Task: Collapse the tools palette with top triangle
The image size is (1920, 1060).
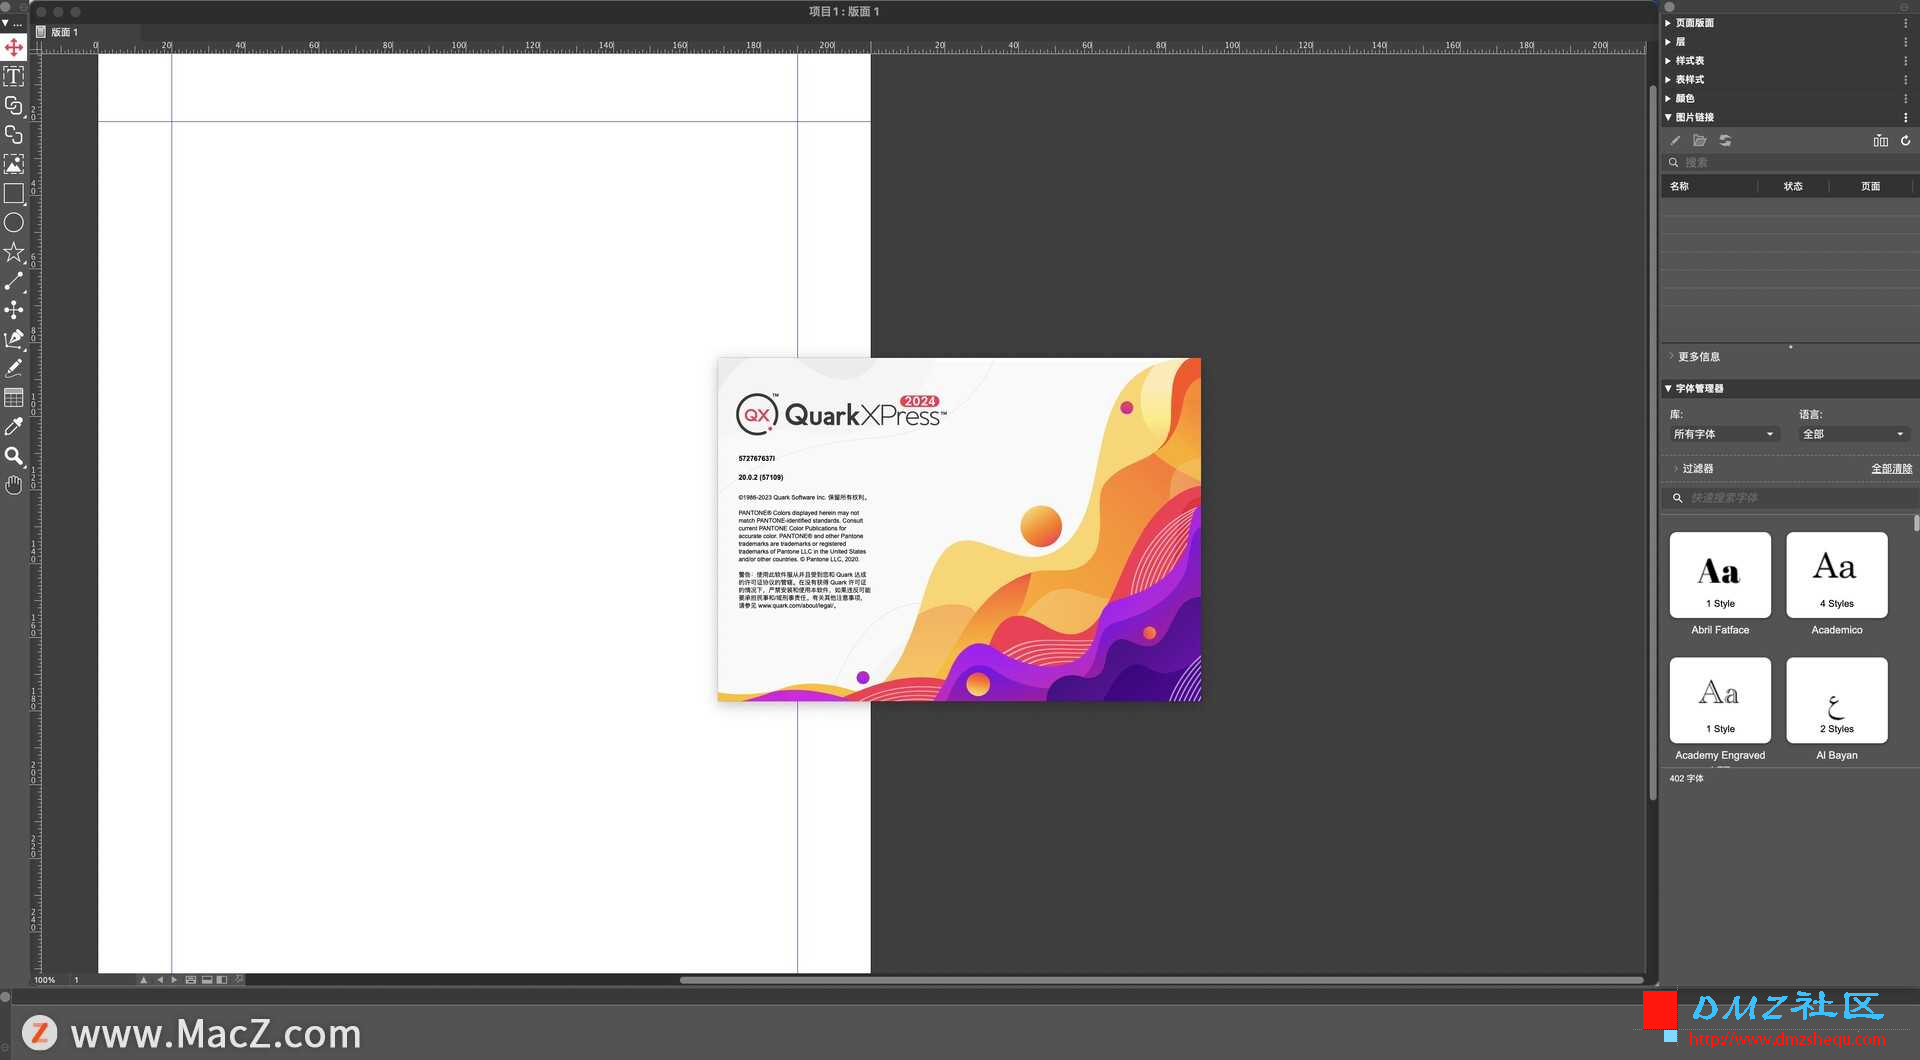Action: point(5,23)
